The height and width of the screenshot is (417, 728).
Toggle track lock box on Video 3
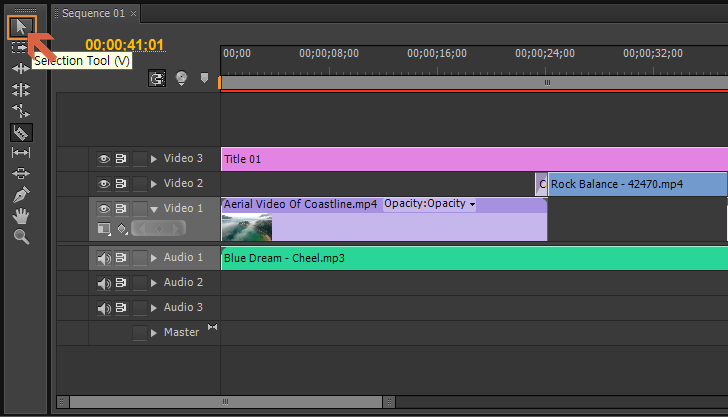140,159
